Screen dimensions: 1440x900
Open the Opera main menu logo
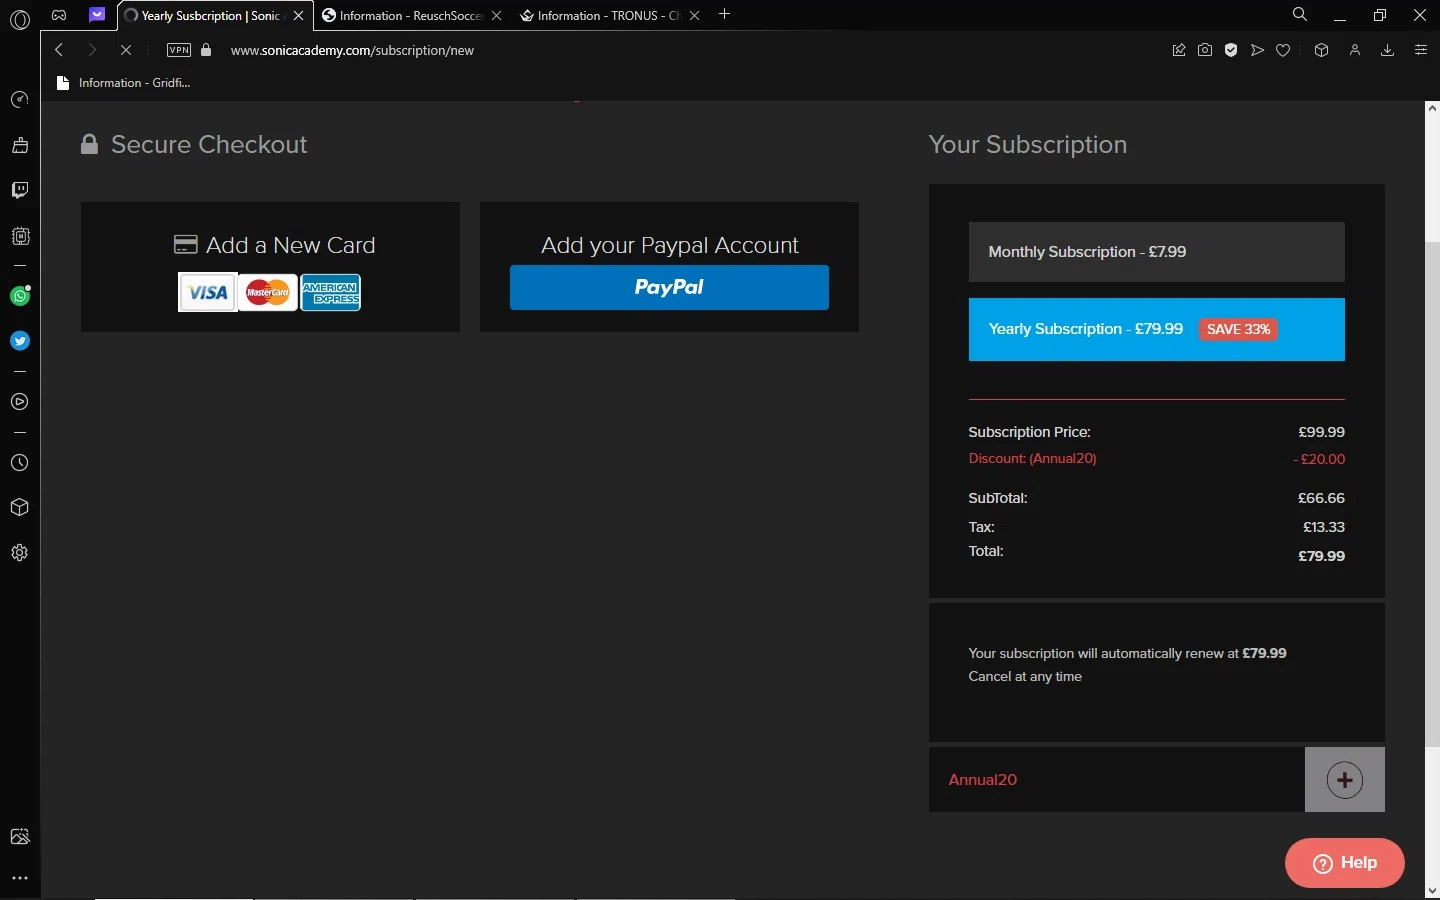click(20, 18)
